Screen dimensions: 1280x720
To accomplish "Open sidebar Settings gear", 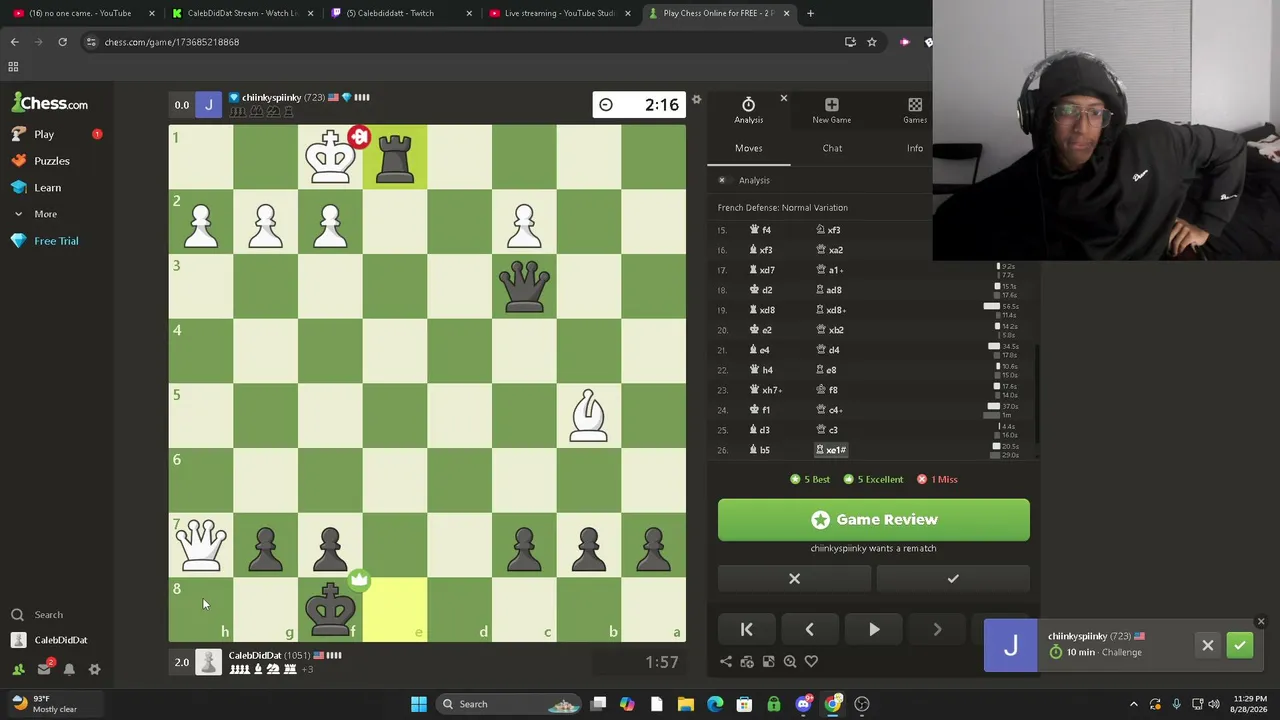I will pyautogui.click(x=95, y=669).
